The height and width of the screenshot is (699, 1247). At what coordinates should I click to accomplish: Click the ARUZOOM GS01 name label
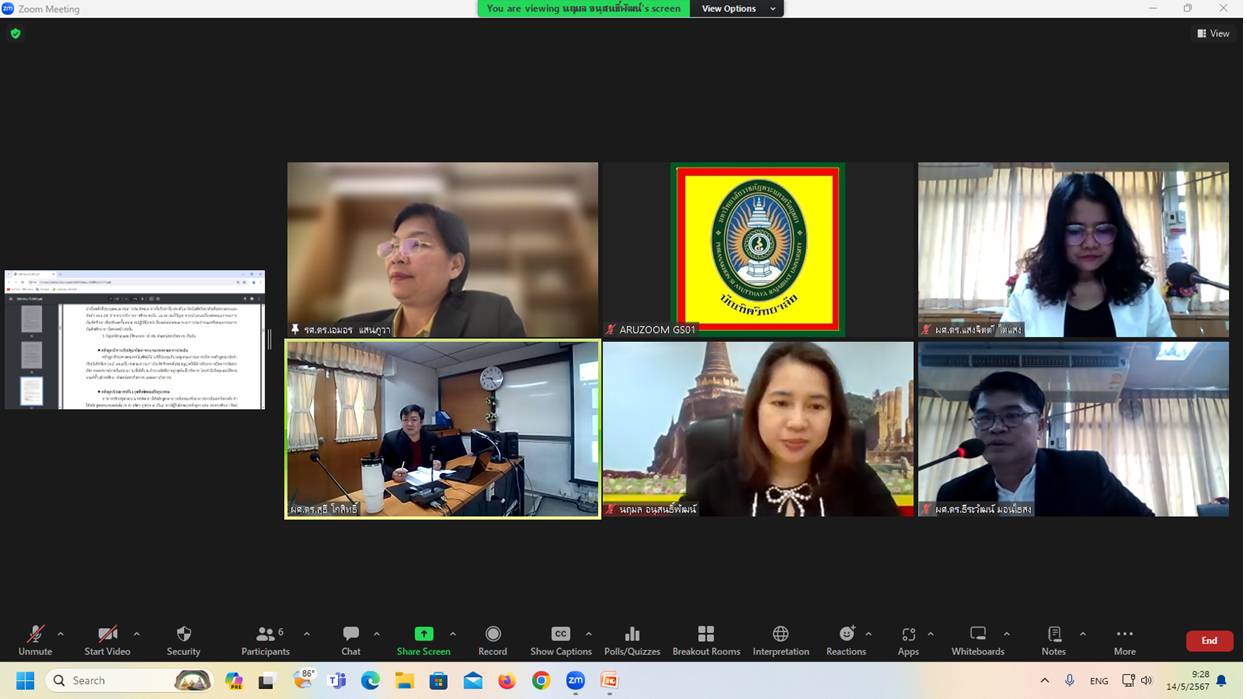(657, 329)
